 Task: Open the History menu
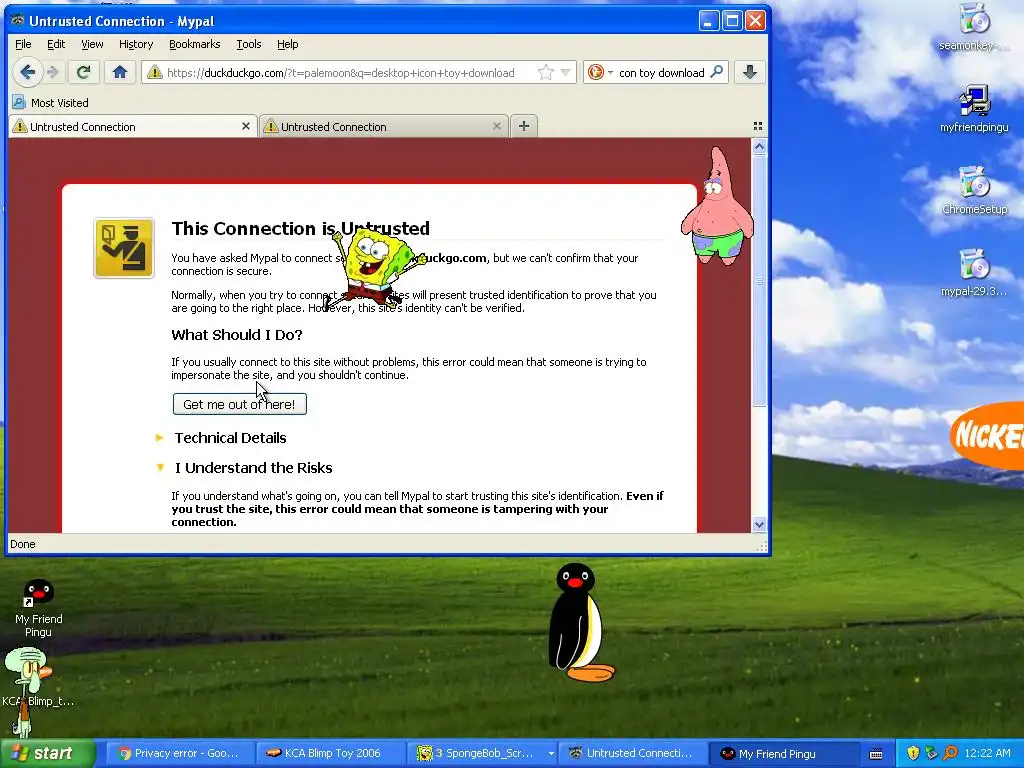(136, 44)
